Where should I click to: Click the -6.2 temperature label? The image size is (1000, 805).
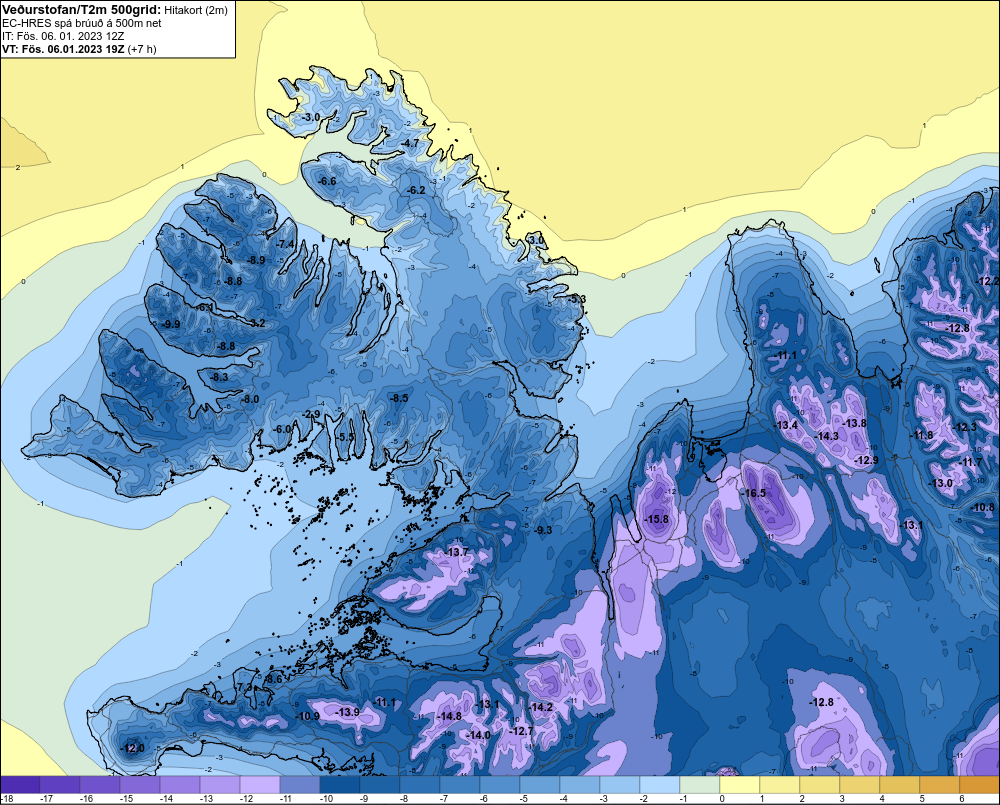(x=415, y=190)
